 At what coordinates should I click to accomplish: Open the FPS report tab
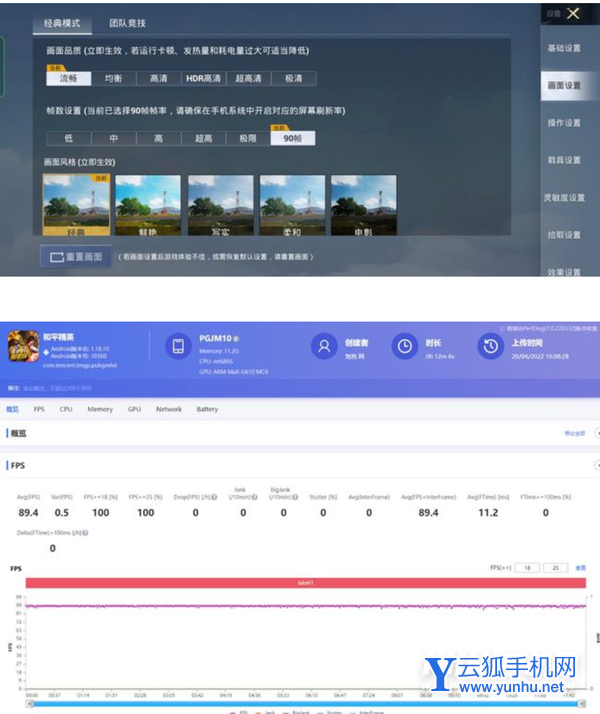pos(39,409)
